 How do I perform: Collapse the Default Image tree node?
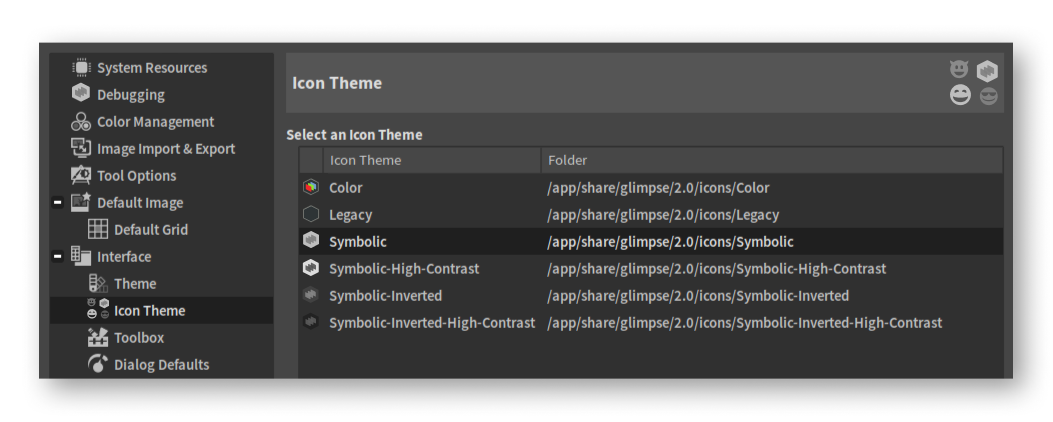pyautogui.click(x=58, y=202)
